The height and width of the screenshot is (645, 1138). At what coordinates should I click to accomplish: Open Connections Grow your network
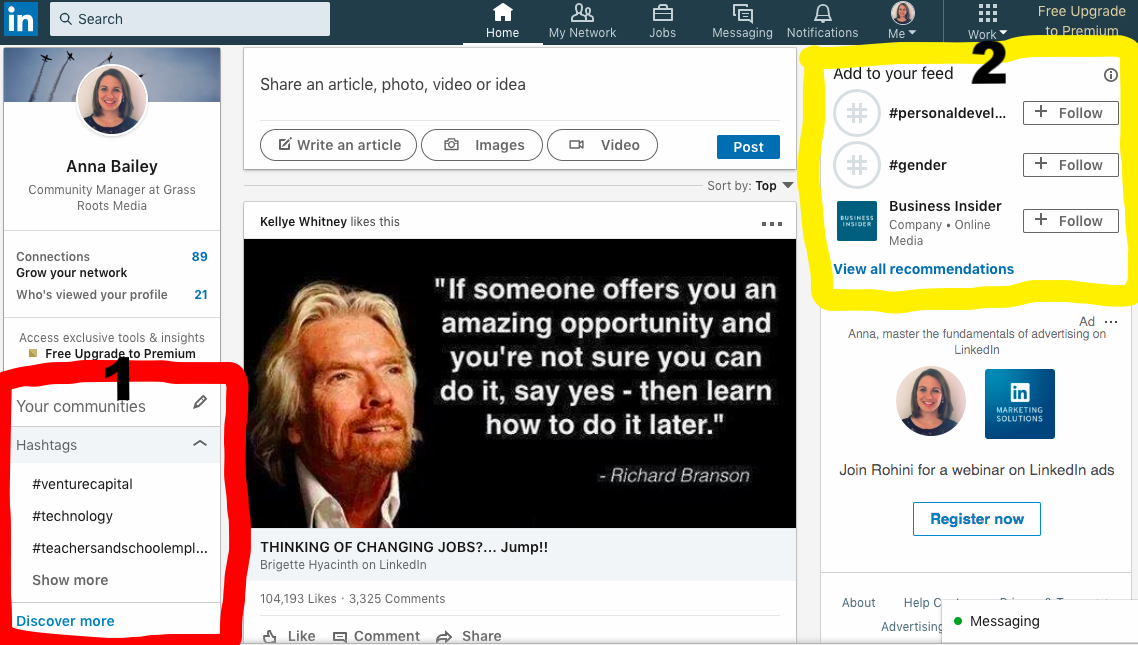(x=112, y=264)
